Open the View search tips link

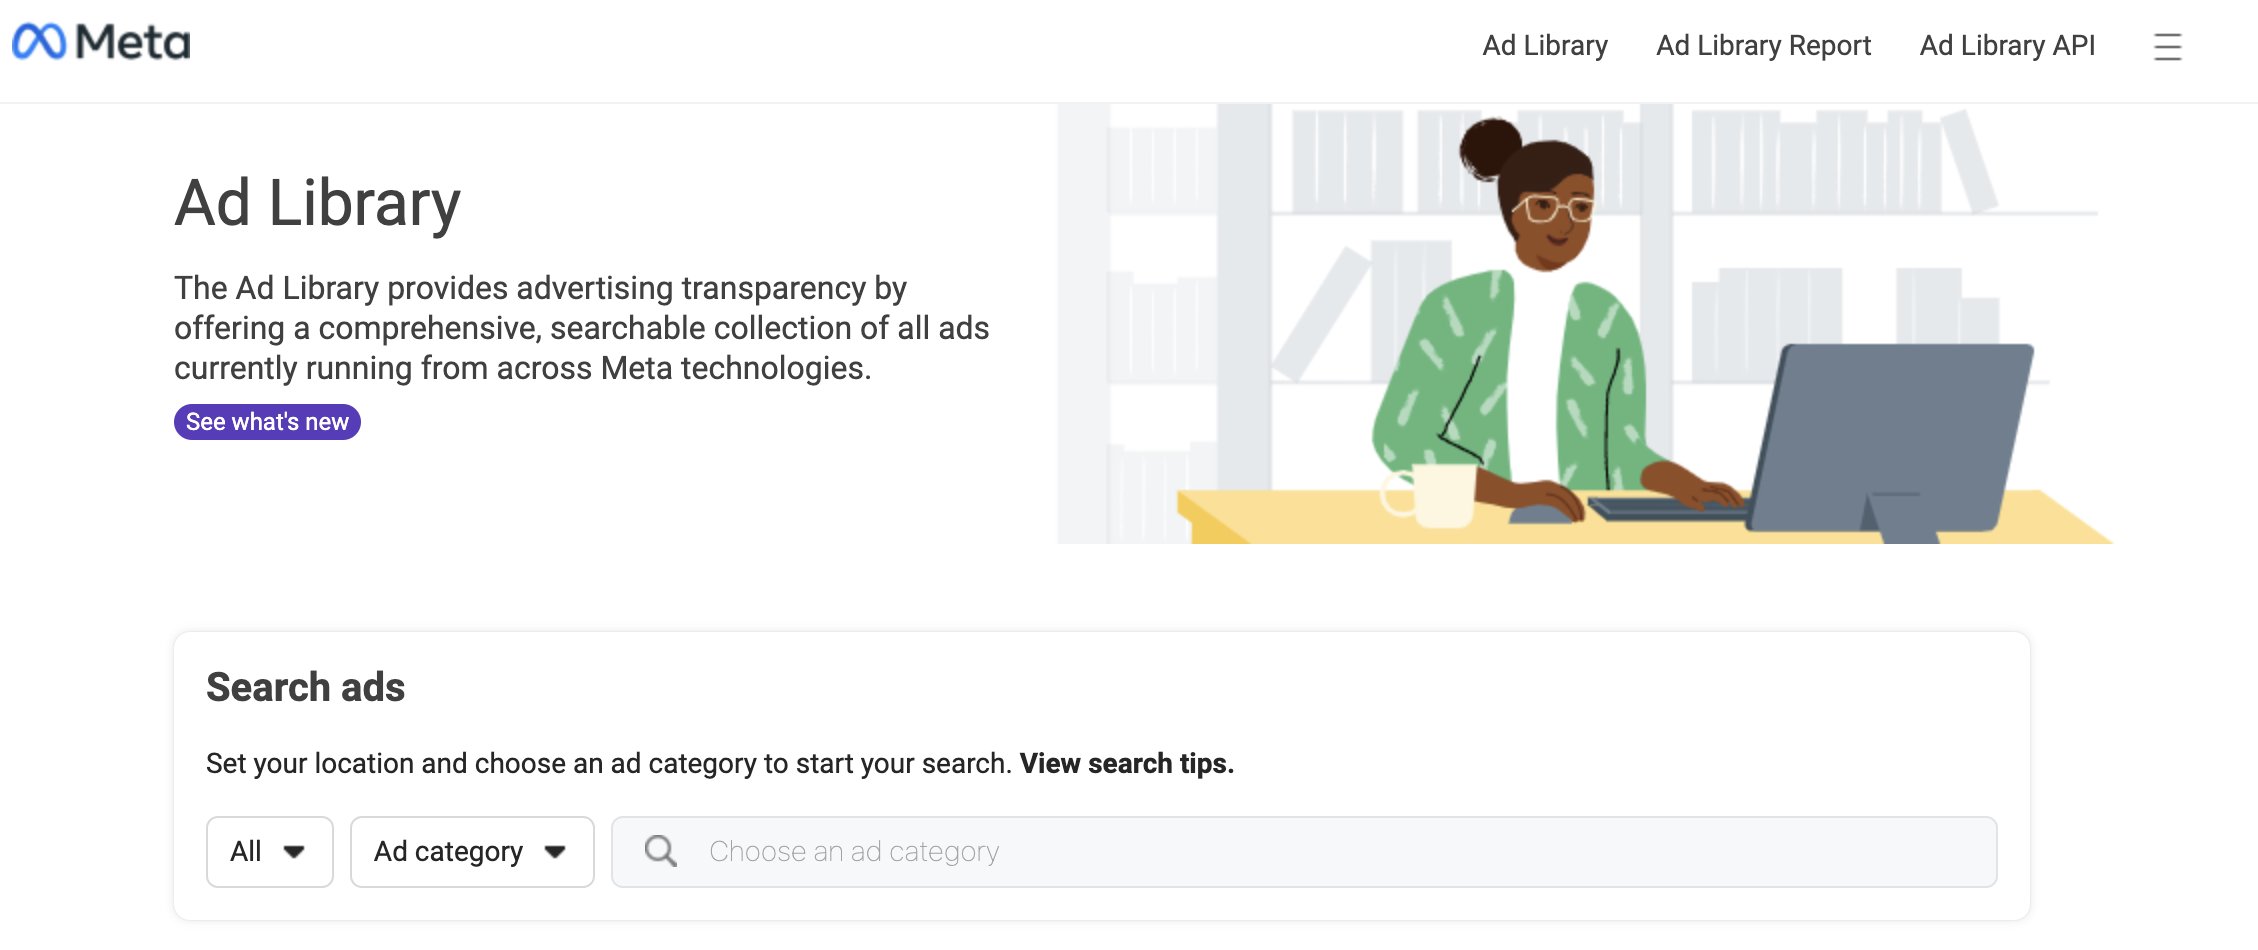(x=1126, y=764)
